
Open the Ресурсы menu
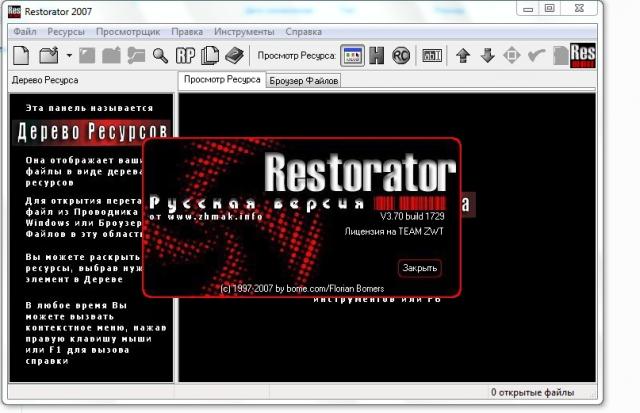point(66,32)
